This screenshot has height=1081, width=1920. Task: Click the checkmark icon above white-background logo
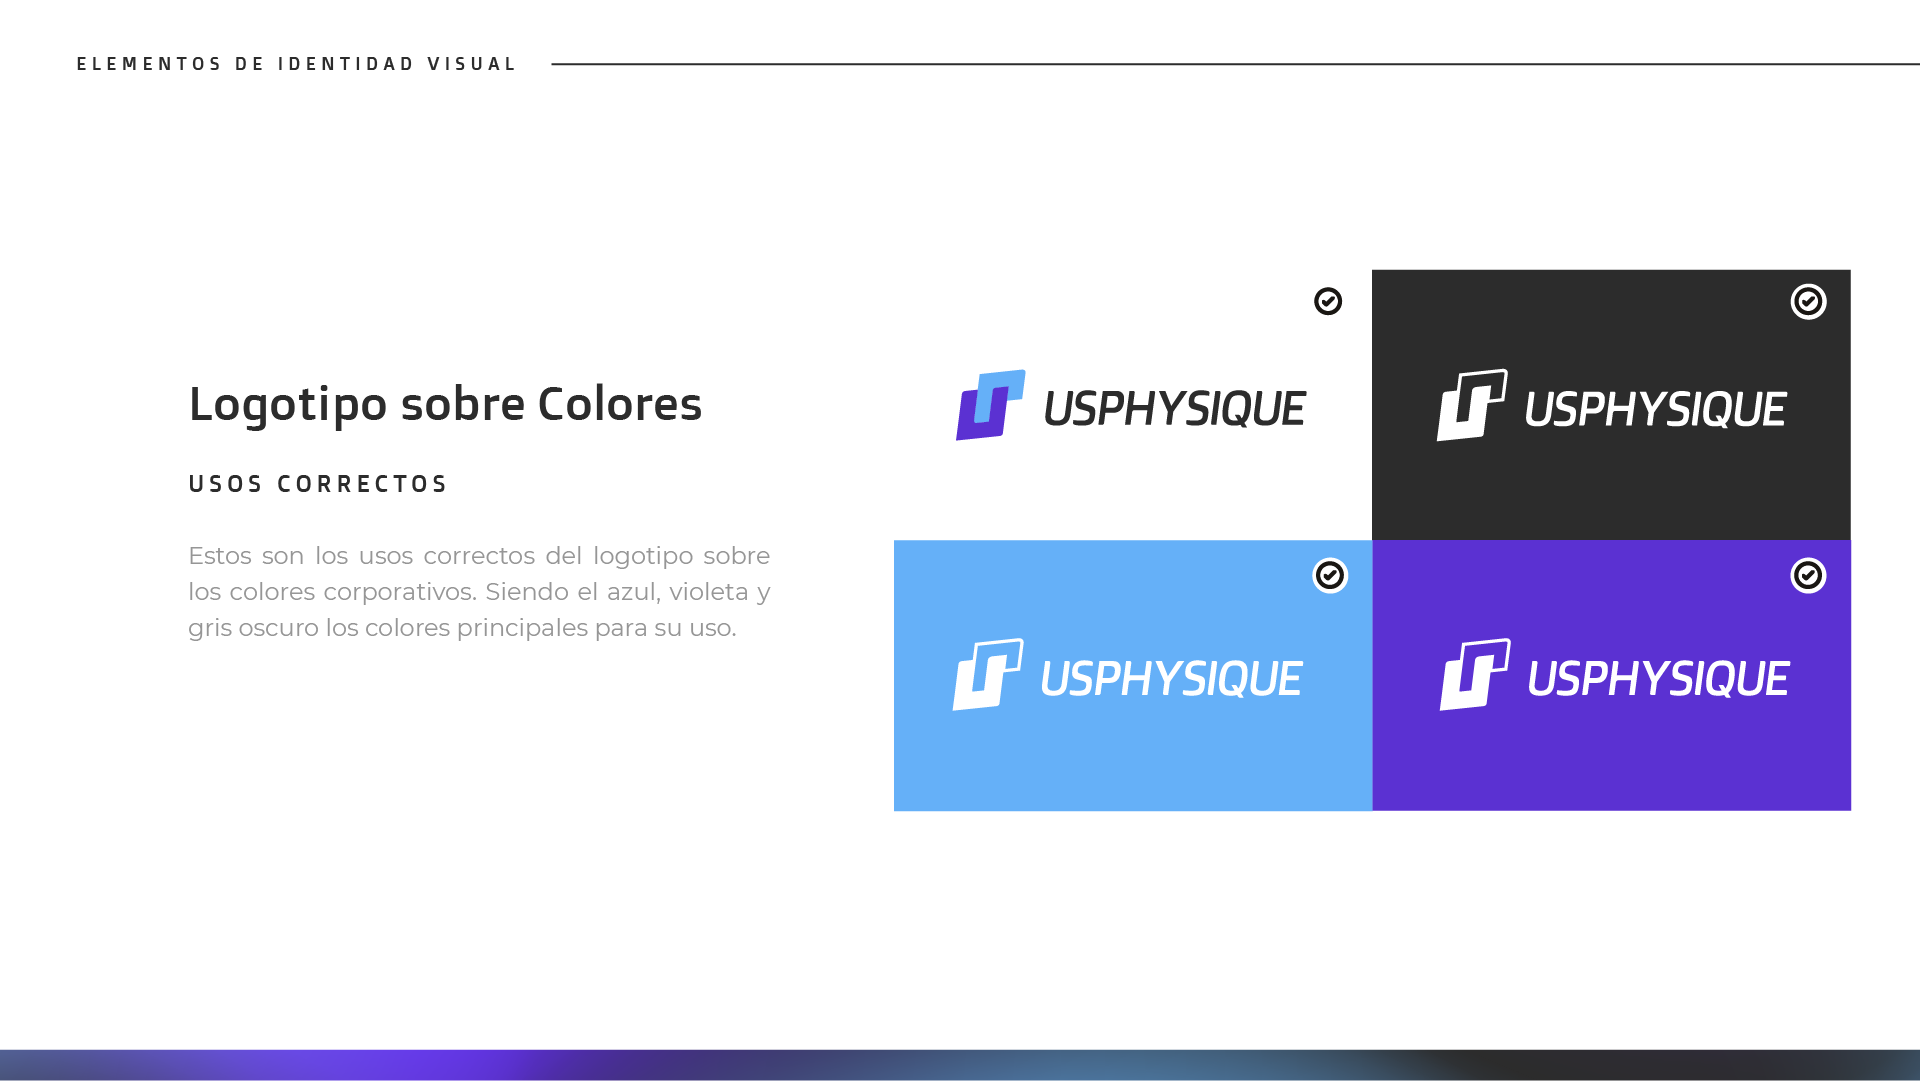click(1328, 301)
